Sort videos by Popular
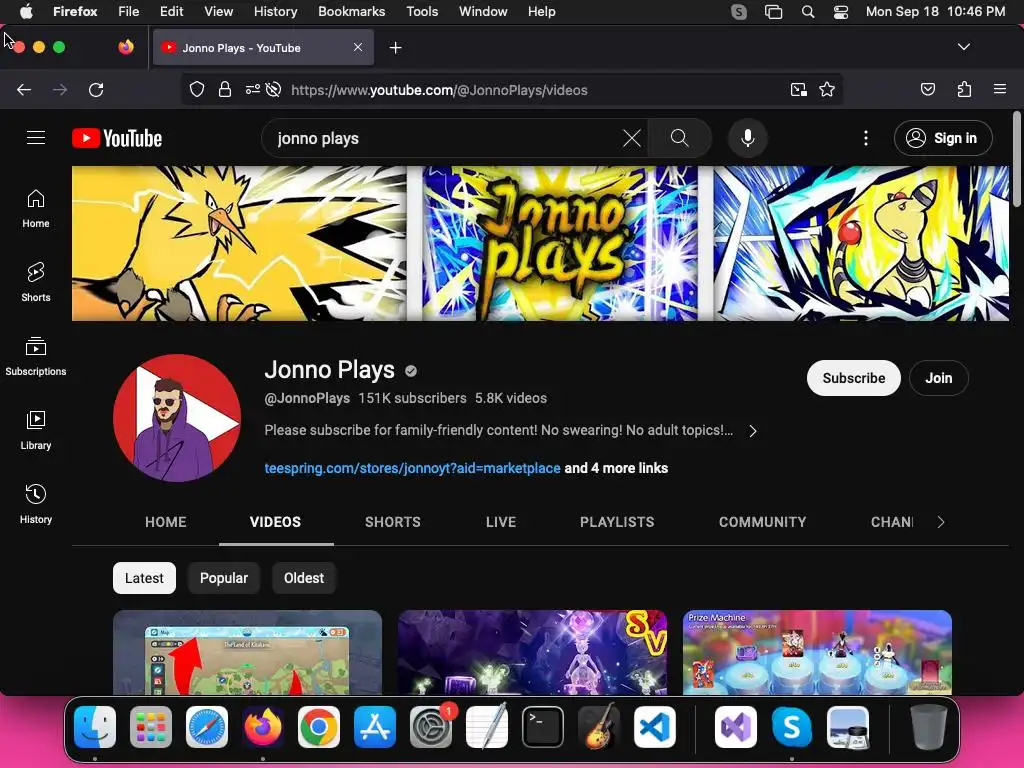The image size is (1024, 768). (x=224, y=578)
